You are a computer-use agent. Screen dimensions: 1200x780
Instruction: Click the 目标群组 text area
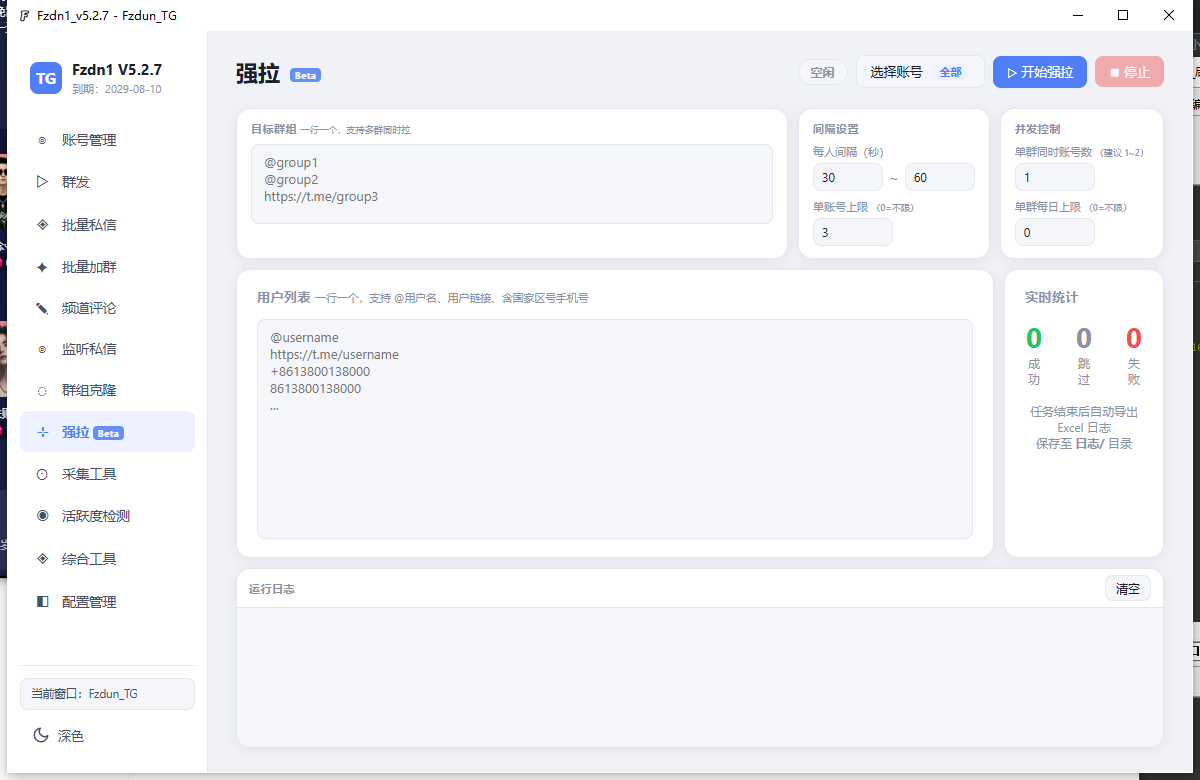[x=511, y=184]
